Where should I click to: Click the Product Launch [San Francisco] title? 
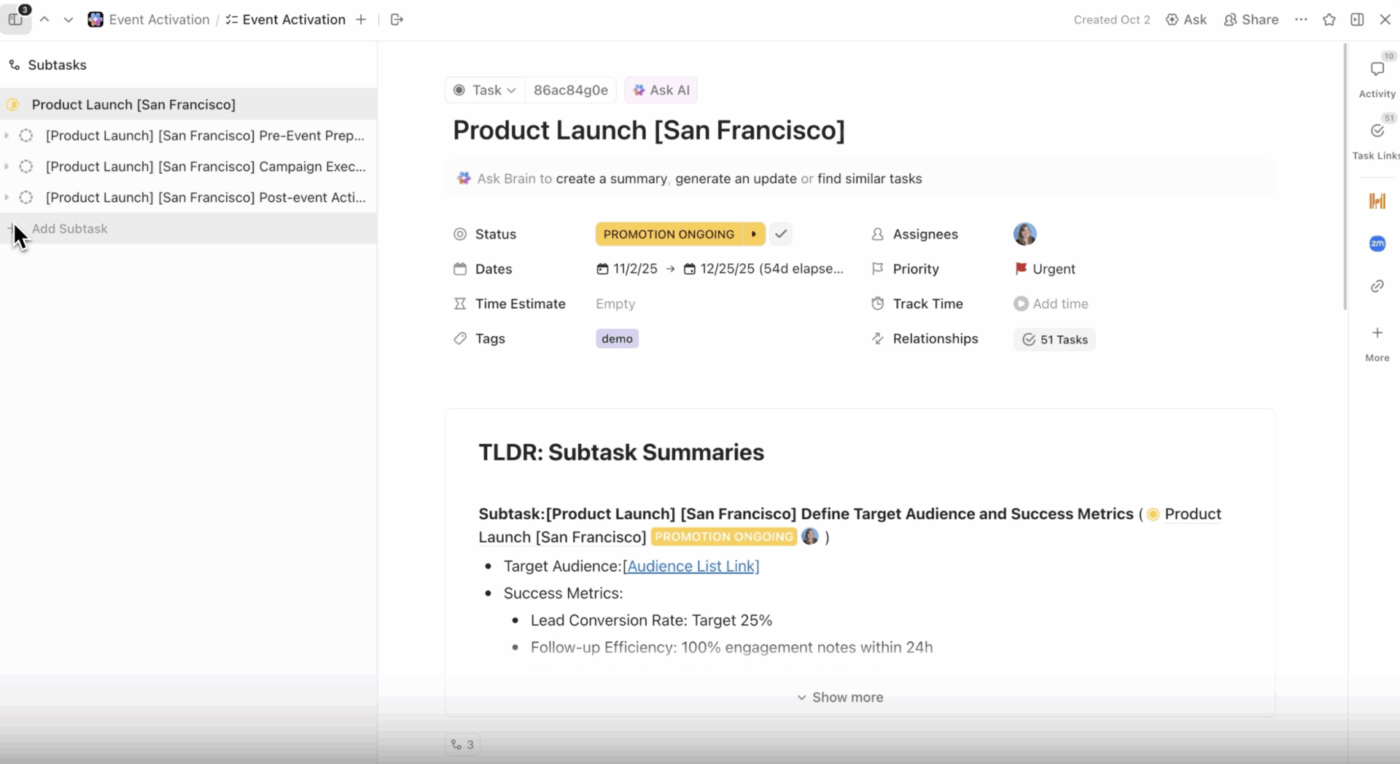[649, 130]
